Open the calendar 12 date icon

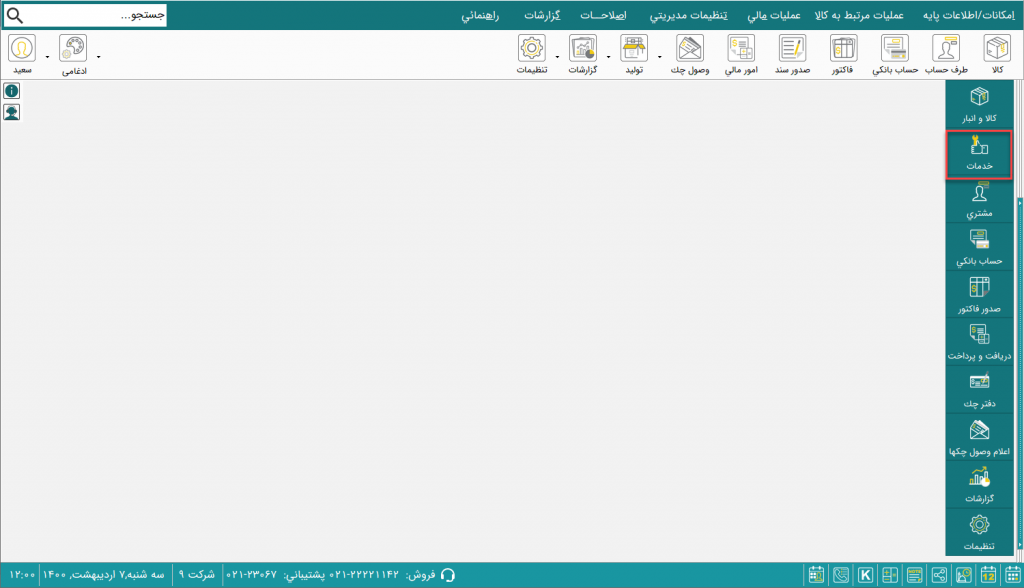point(988,575)
